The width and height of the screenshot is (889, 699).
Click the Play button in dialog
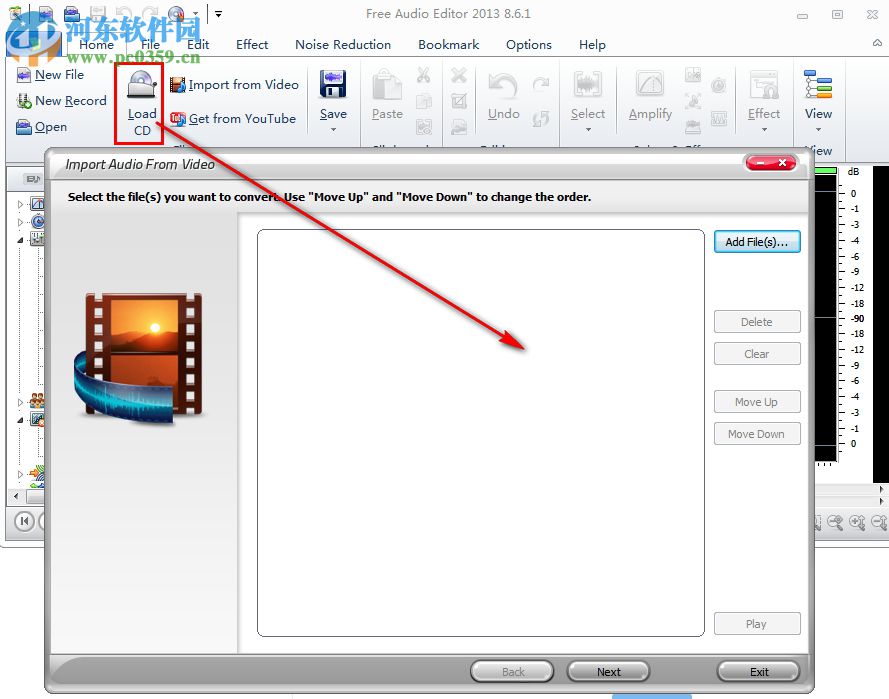coord(757,624)
